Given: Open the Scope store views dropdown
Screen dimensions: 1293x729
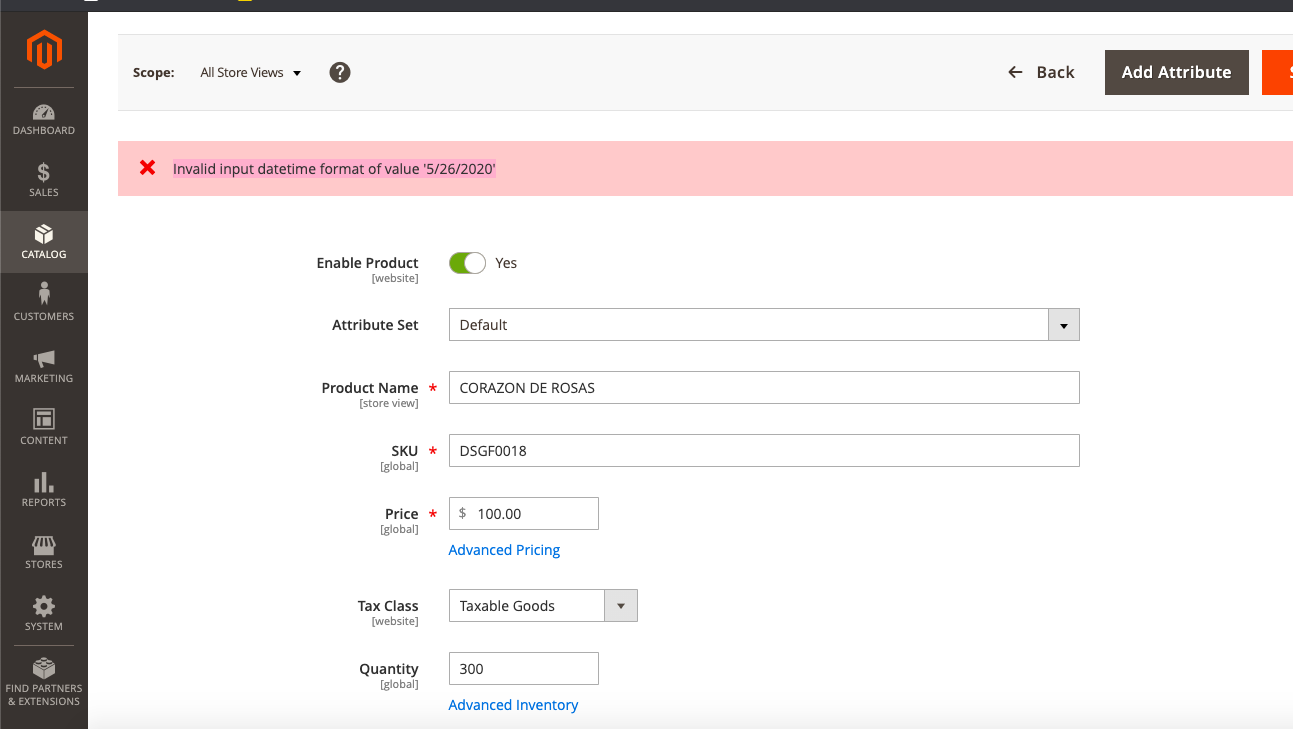Looking at the screenshot, I should [x=249, y=72].
